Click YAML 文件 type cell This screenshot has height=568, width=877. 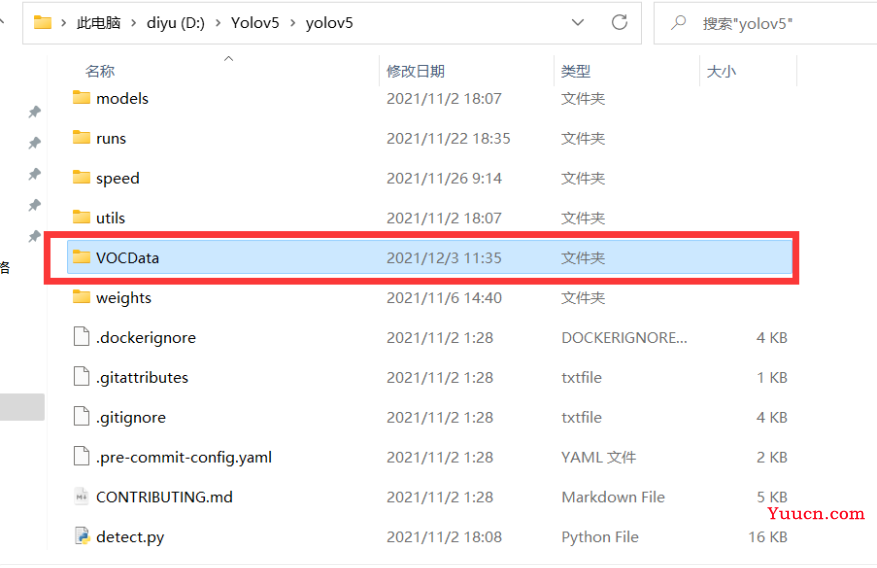(x=598, y=457)
